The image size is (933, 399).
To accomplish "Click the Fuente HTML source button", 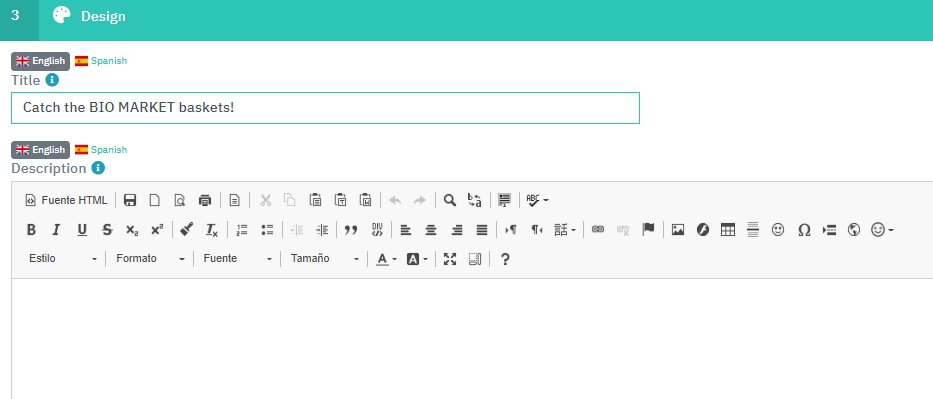I will pos(67,200).
